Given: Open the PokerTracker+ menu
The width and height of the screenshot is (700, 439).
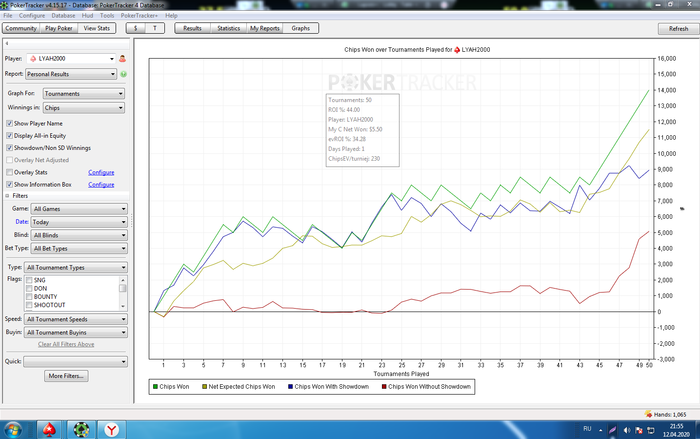Looking at the screenshot, I should [139, 15].
